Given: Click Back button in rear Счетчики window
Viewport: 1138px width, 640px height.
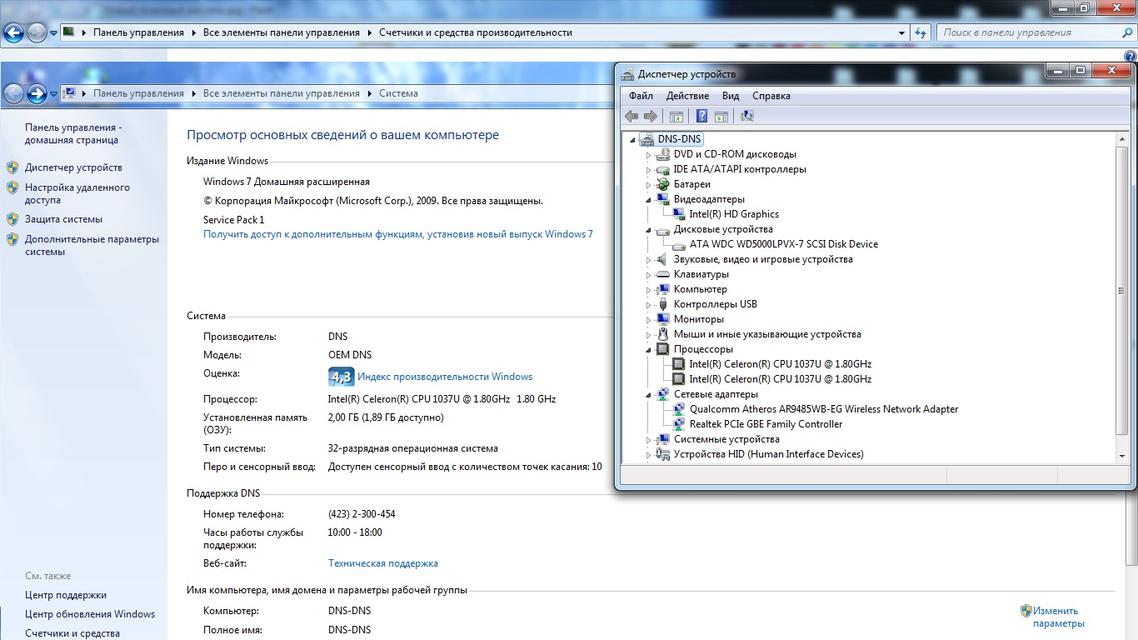Looking at the screenshot, I should point(14,33).
